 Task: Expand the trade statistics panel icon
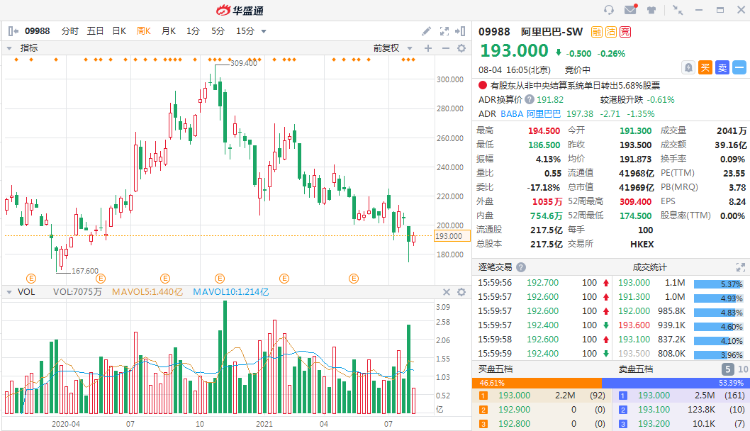coord(740,267)
